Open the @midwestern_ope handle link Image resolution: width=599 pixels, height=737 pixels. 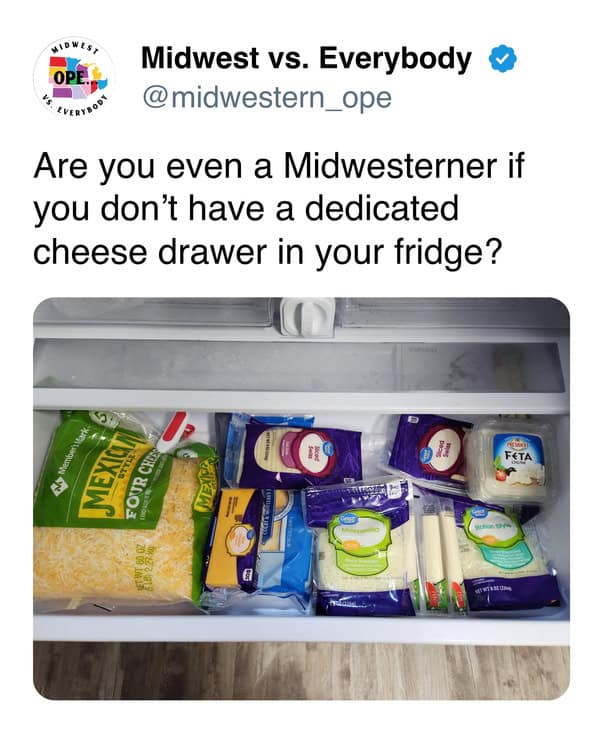[267, 98]
